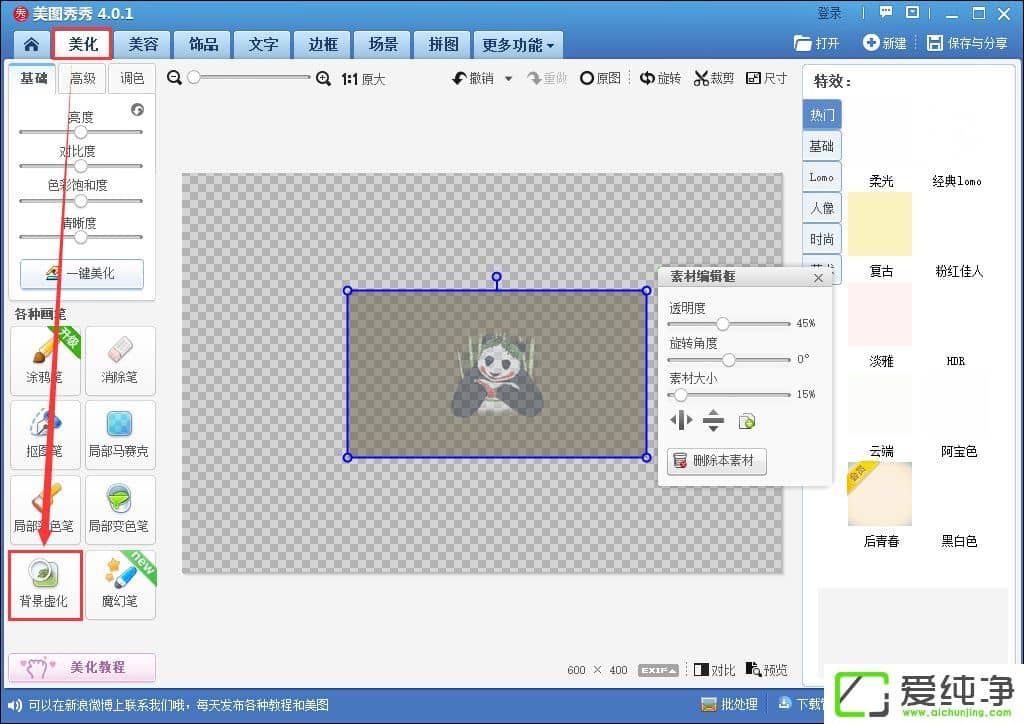Click the 删除本素材 delete material button
This screenshot has height=724, width=1024.
717,461
